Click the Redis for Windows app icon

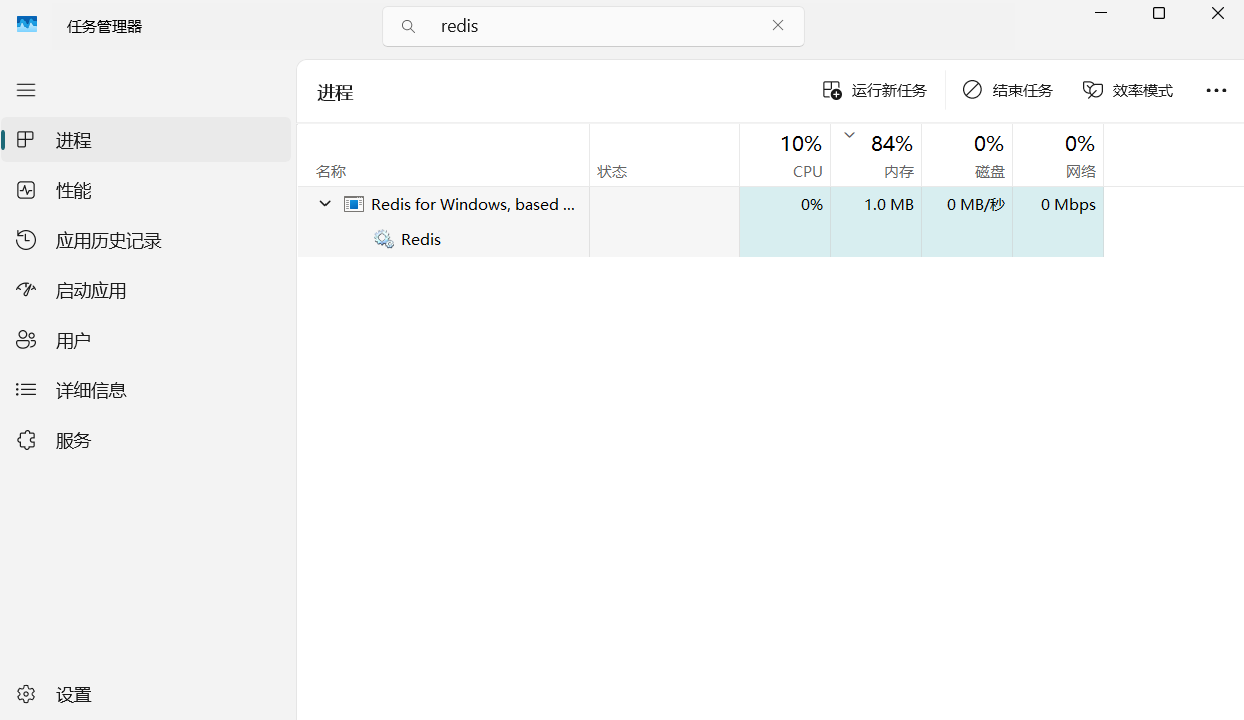click(354, 204)
